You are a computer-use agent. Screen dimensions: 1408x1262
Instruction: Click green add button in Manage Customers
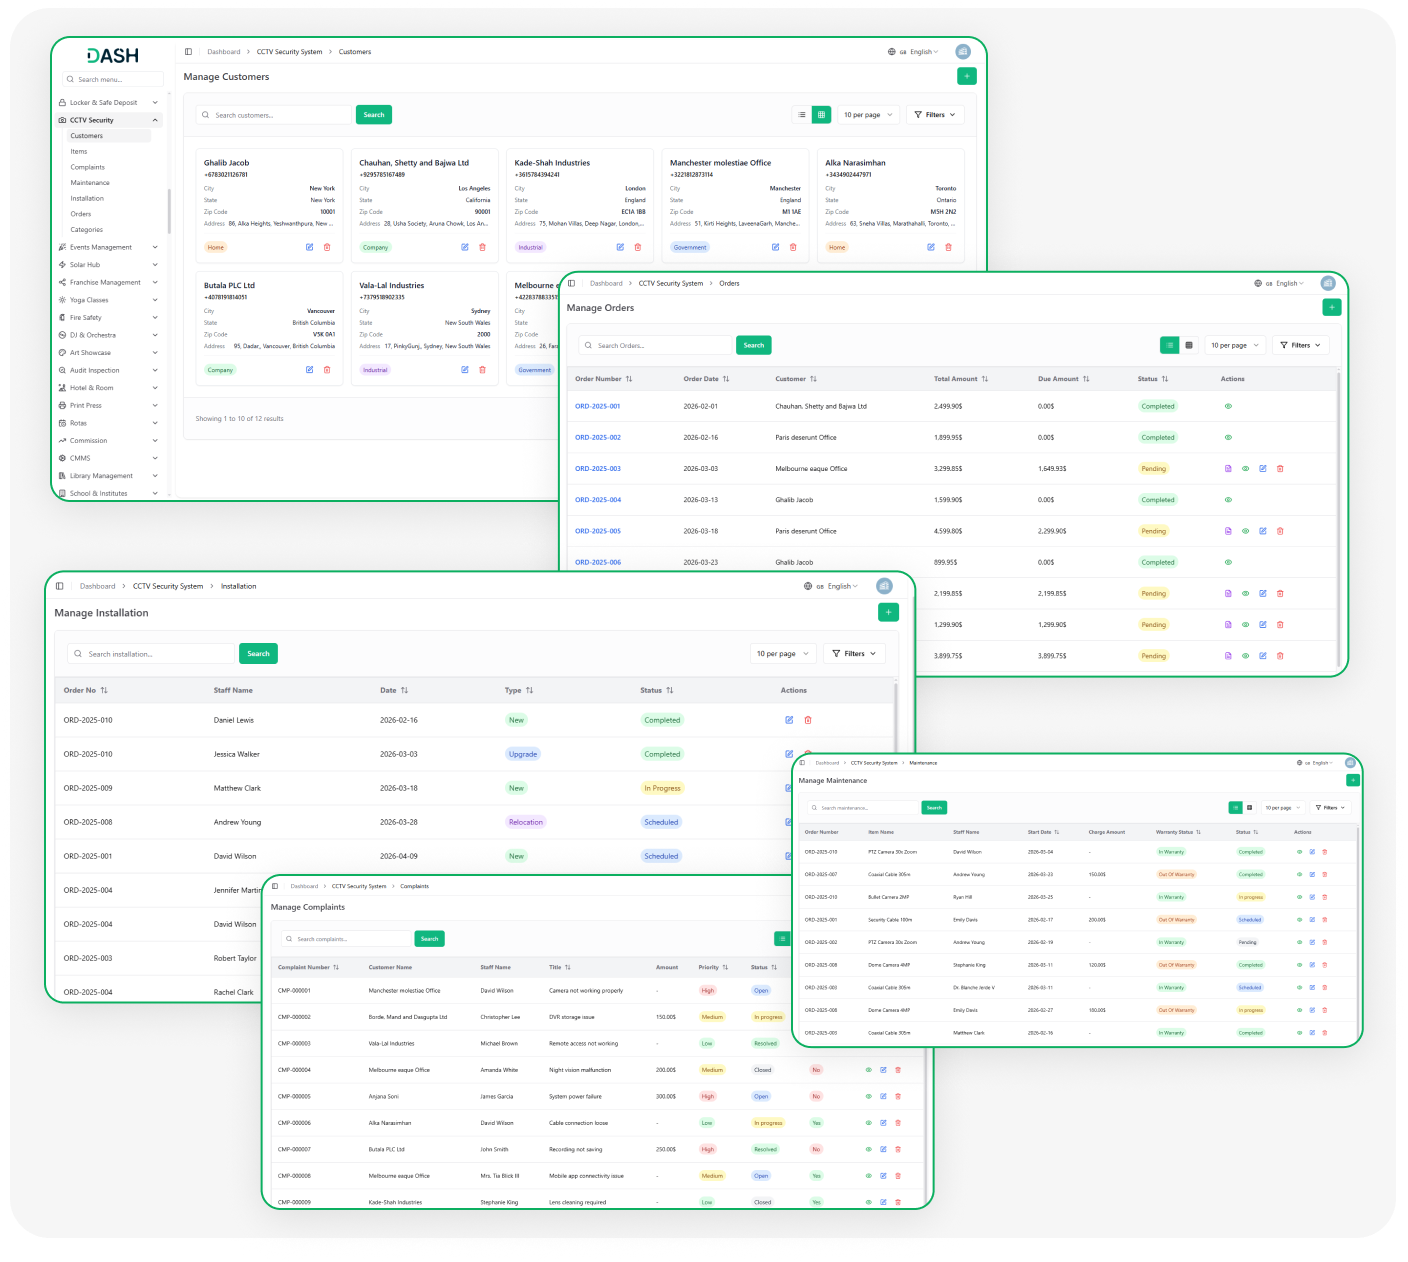(967, 76)
